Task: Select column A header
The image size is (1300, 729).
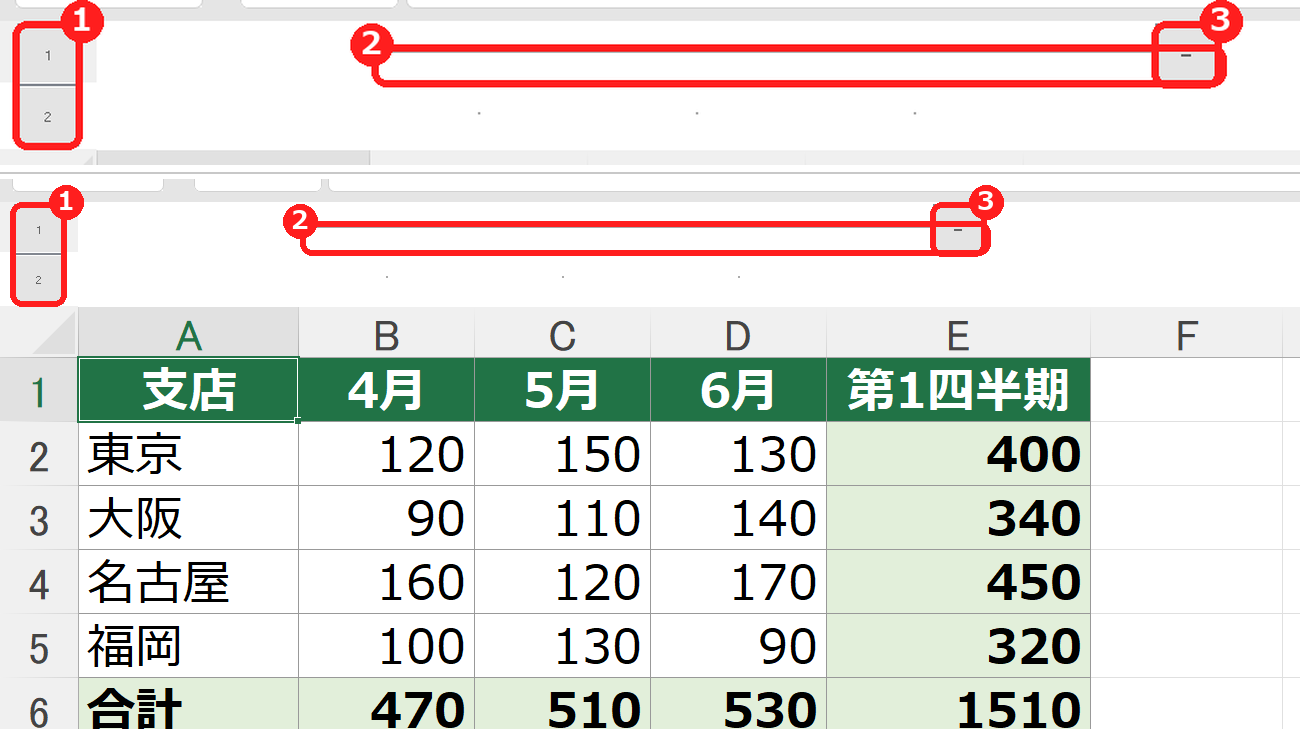Action: tap(188, 333)
